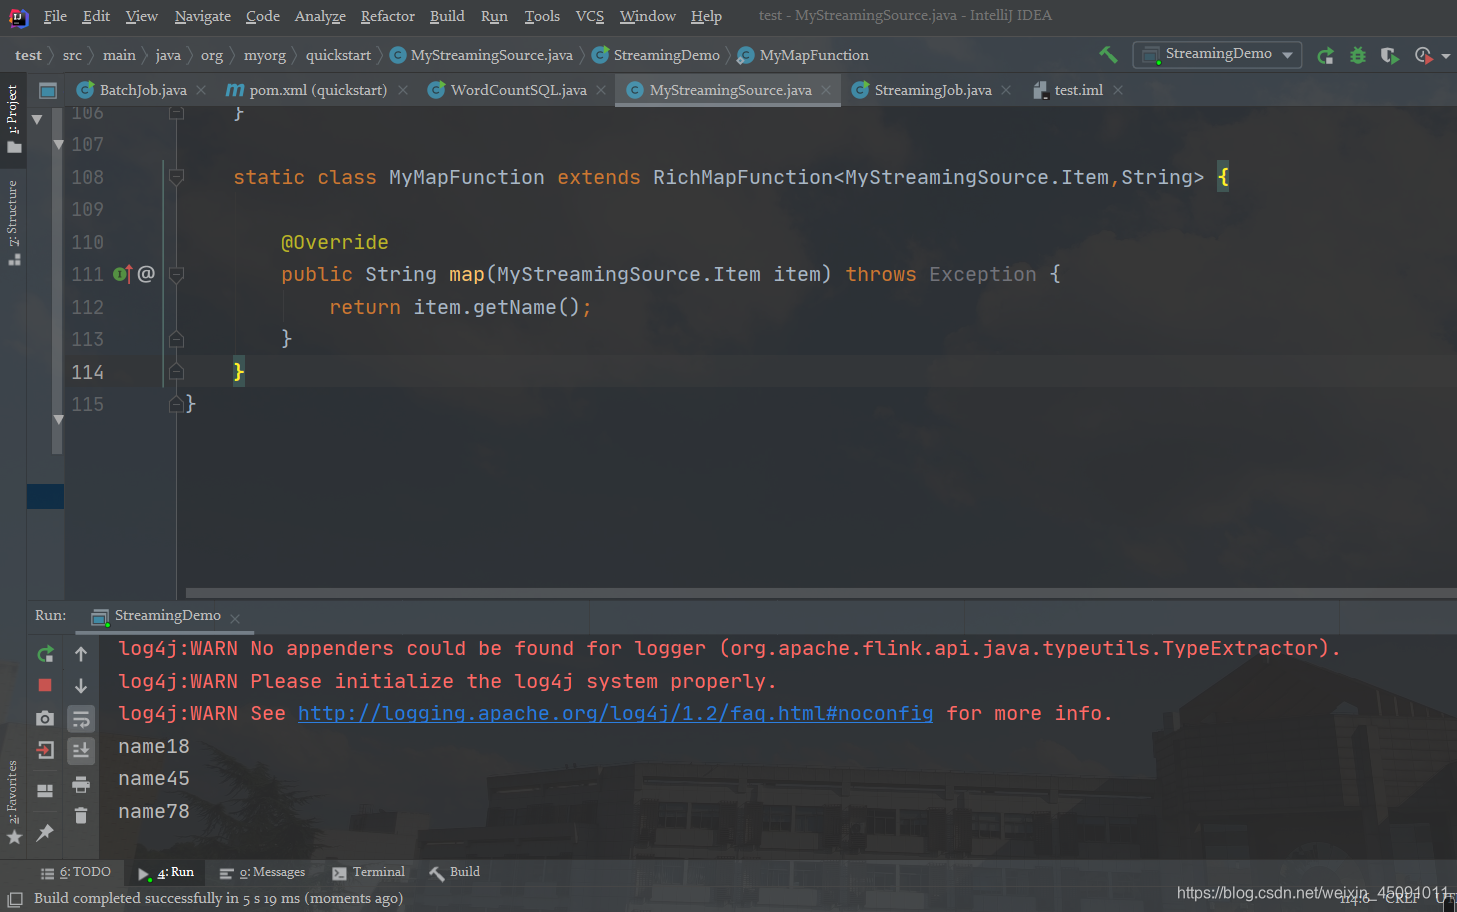Toggle soft-wrap in the console
The width and height of the screenshot is (1457, 912).
click(81, 718)
